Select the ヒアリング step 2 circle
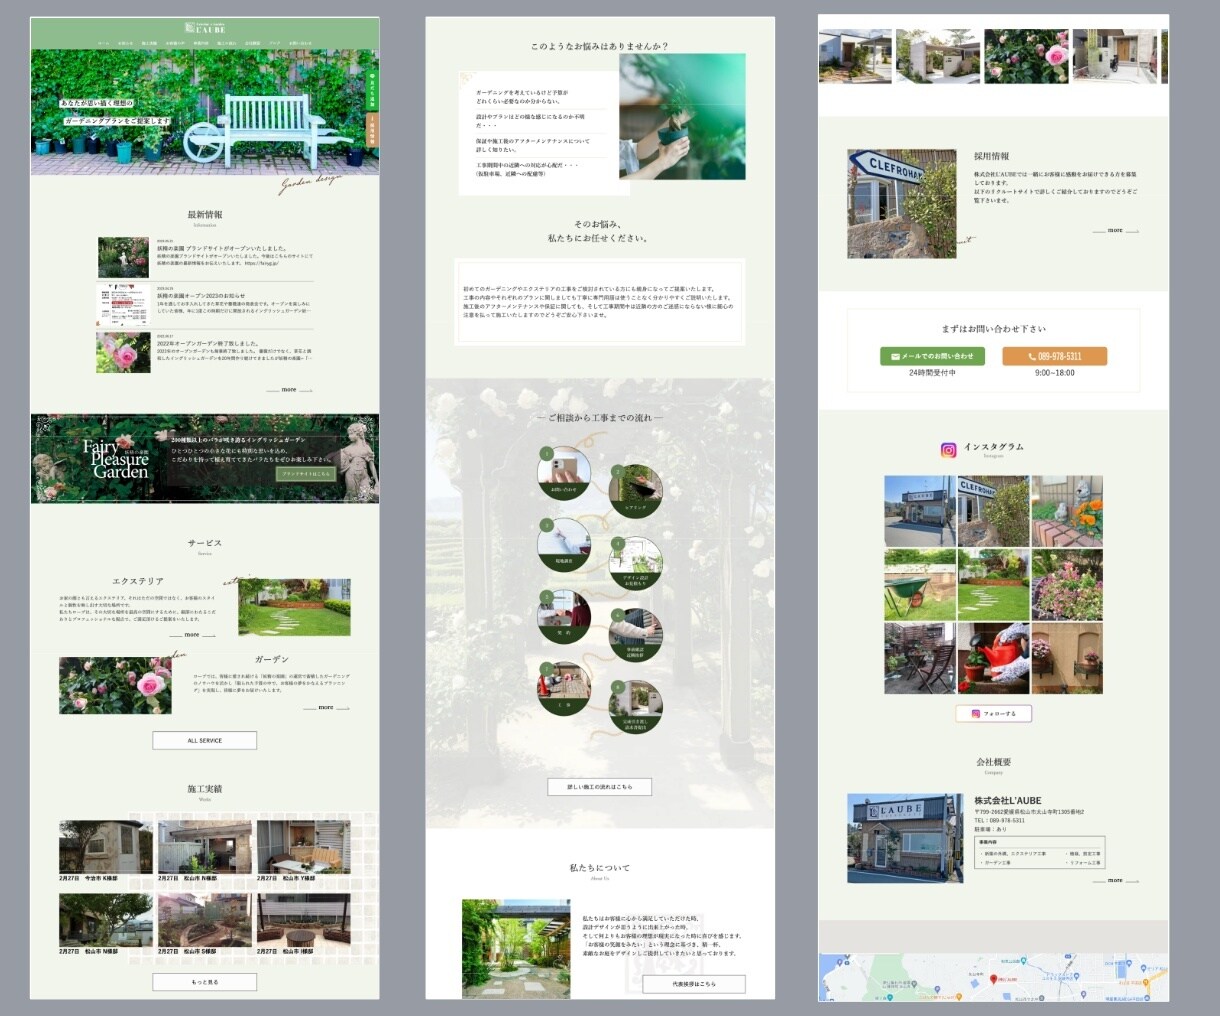Viewport: 1220px width, 1016px height. pyautogui.click(x=636, y=491)
